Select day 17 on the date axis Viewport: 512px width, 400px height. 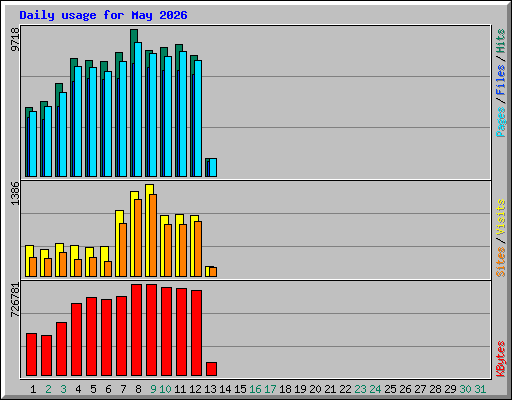[270, 389]
